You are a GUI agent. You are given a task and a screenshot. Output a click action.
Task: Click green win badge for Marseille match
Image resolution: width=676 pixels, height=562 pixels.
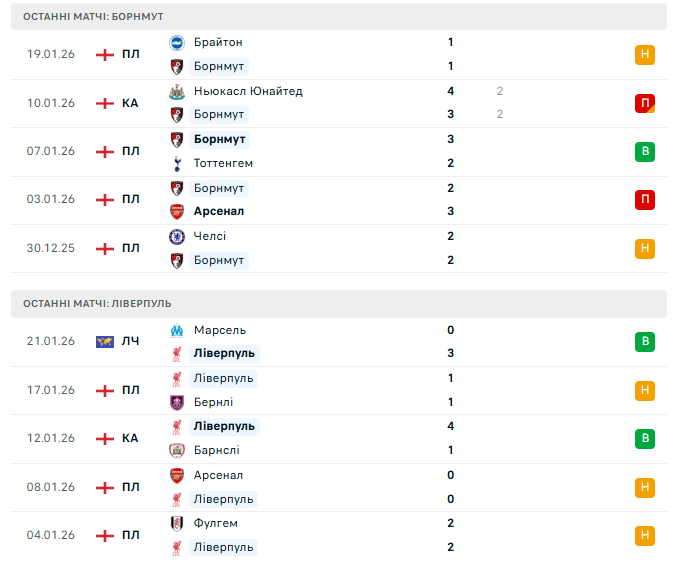645,342
